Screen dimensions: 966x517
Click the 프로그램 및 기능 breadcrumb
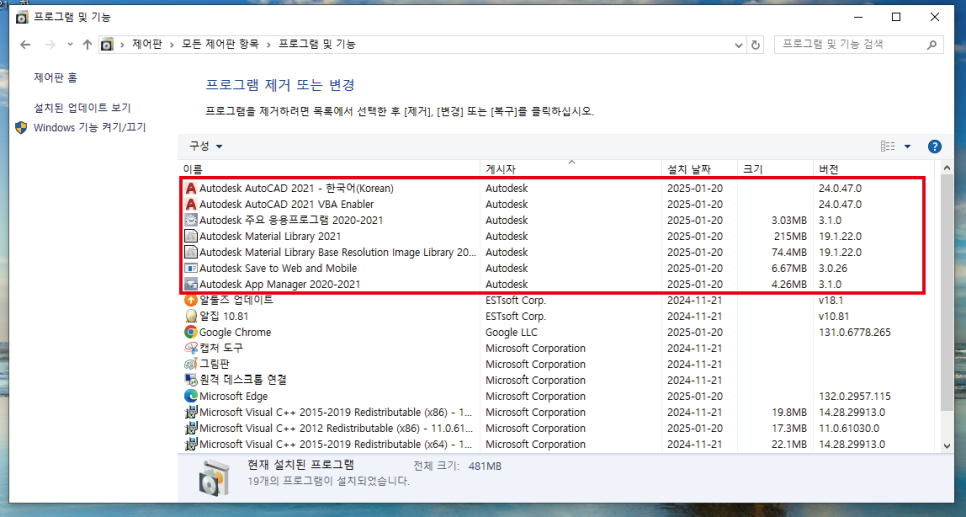(317, 44)
